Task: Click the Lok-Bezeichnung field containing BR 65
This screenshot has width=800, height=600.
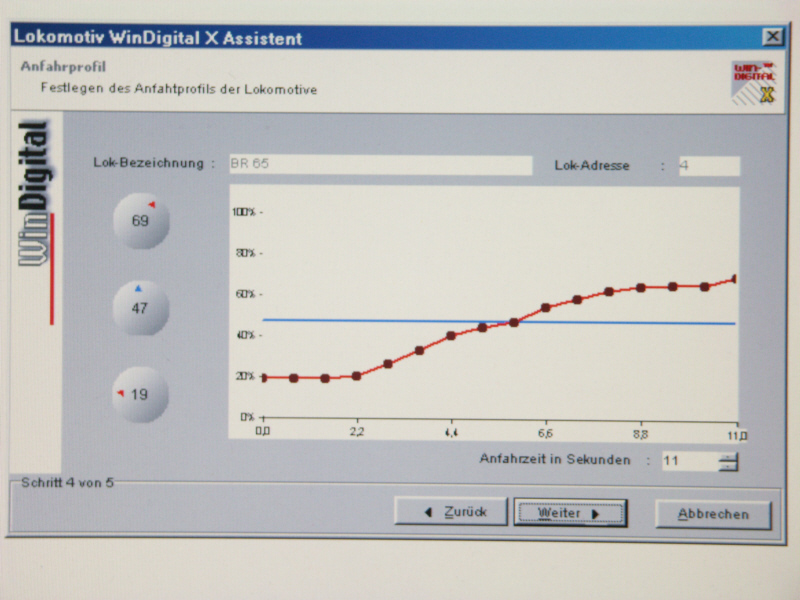Action: coord(381,164)
